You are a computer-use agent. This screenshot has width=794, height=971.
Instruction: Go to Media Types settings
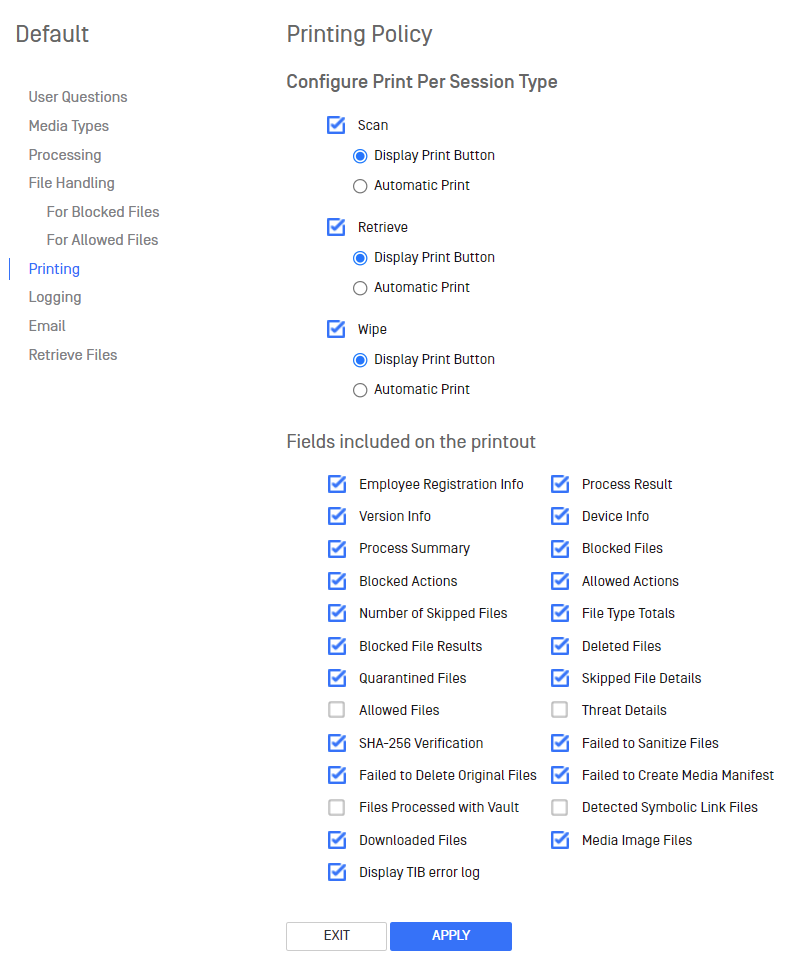click(69, 126)
